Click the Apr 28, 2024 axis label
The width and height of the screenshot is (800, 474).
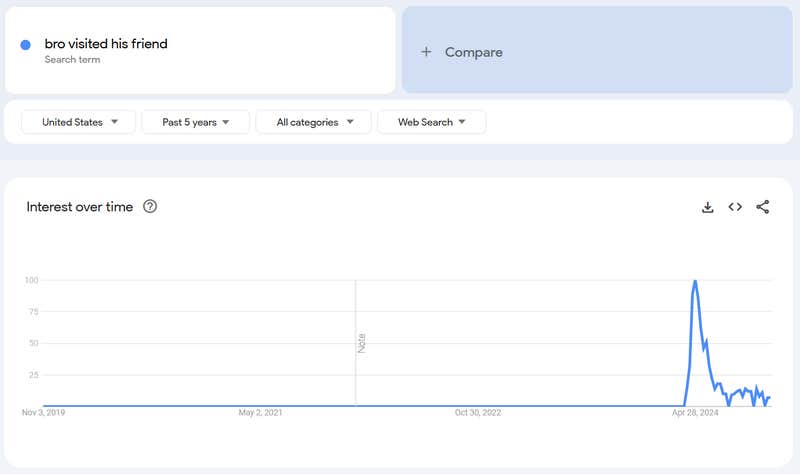(x=695, y=412)
